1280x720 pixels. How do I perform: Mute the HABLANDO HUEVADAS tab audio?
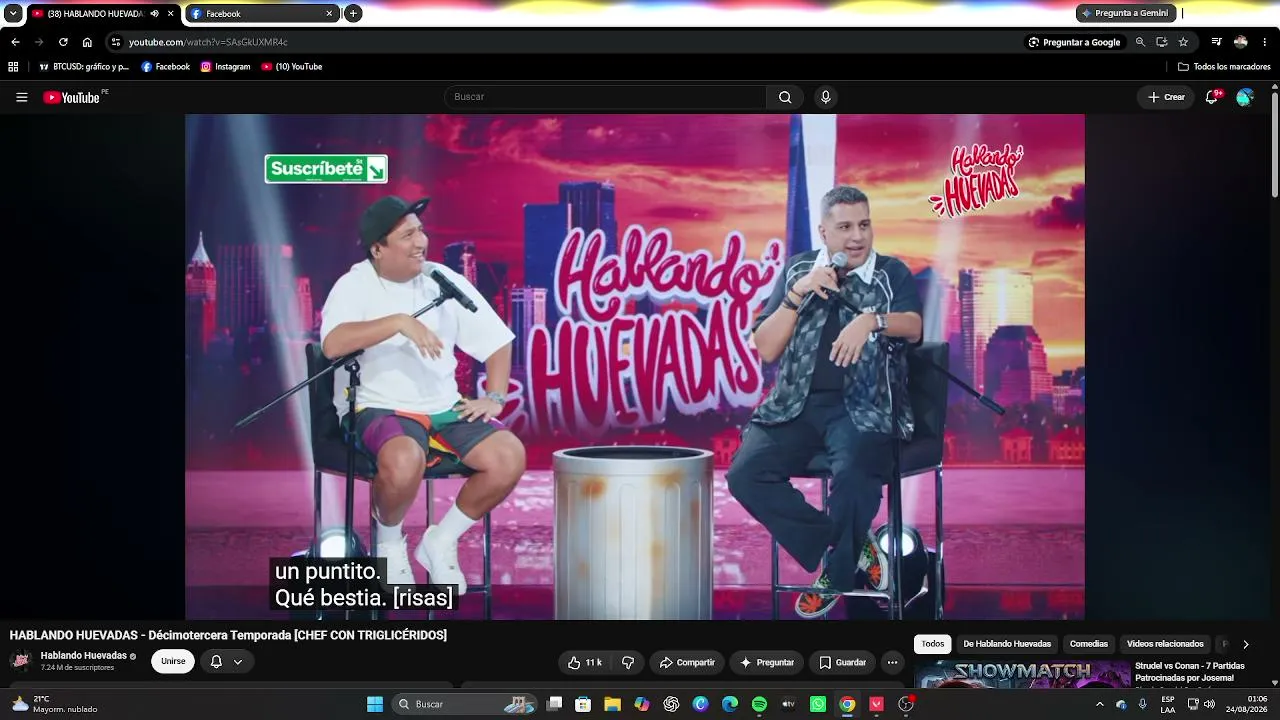[x=154, y=14]
